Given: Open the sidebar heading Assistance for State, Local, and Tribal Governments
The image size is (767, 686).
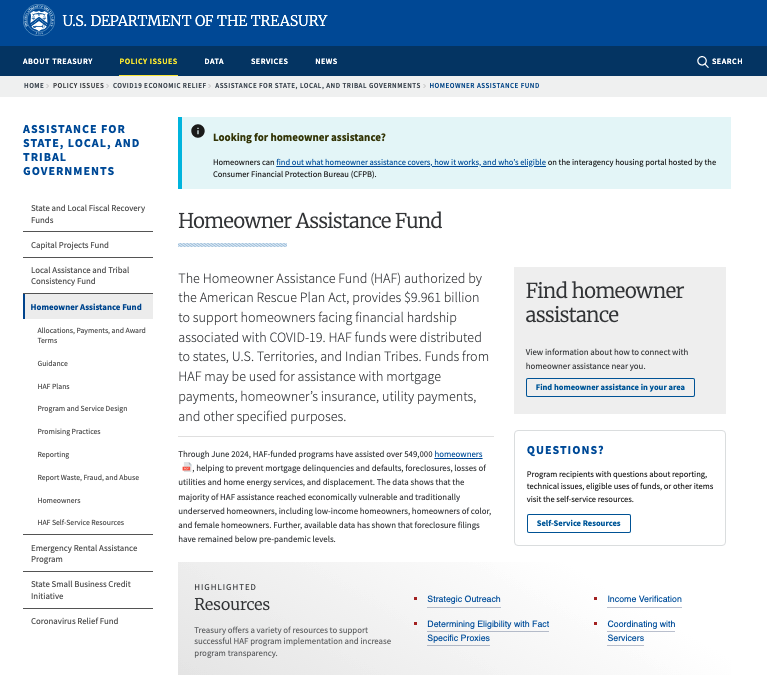Looking at the screenshot, I should pos(81,150).
